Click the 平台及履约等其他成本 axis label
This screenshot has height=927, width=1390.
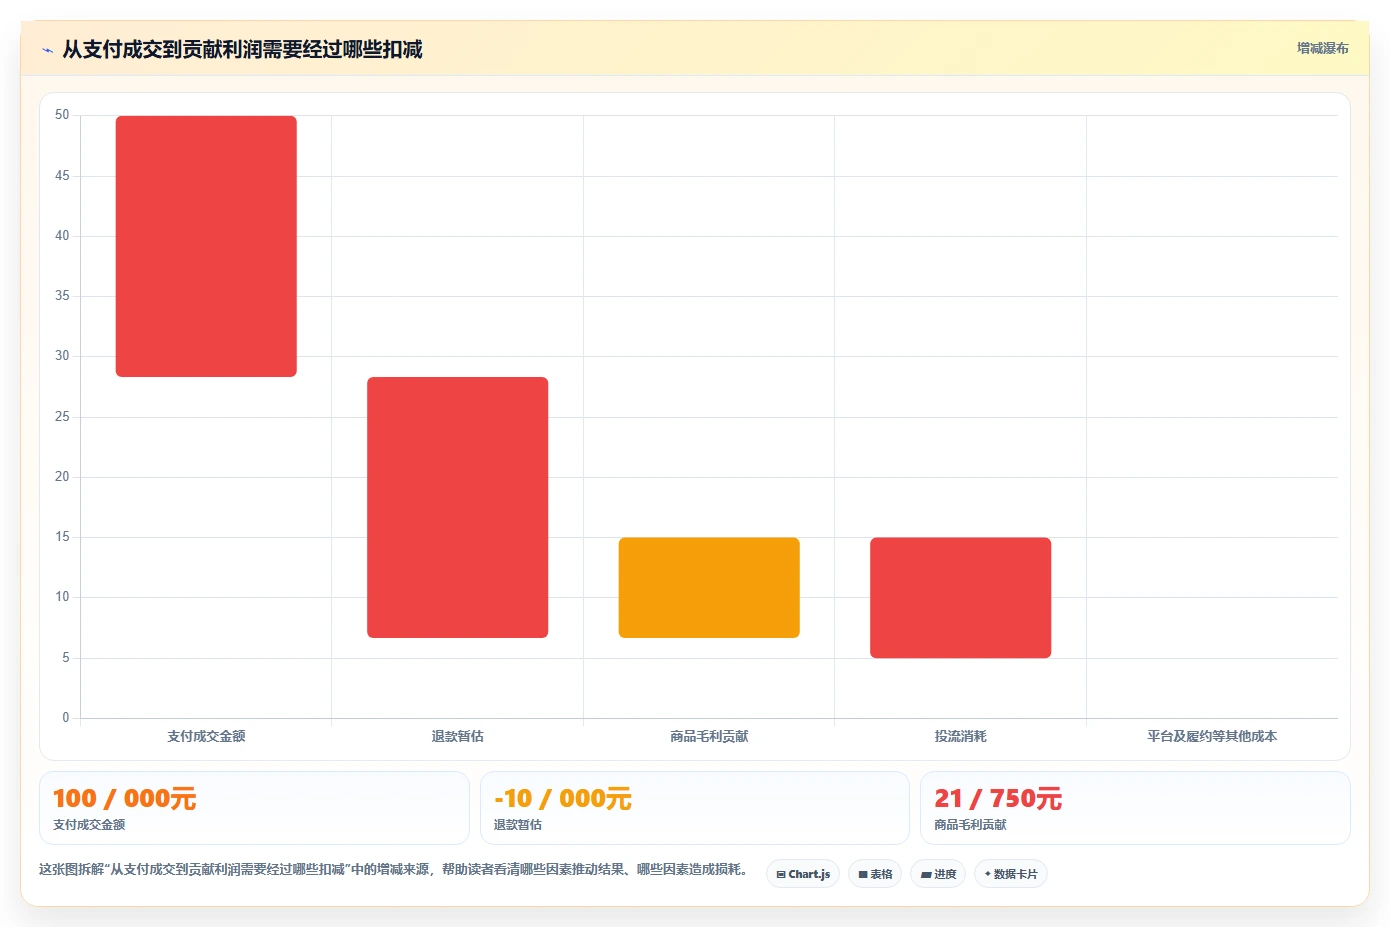pos(1212,736)
